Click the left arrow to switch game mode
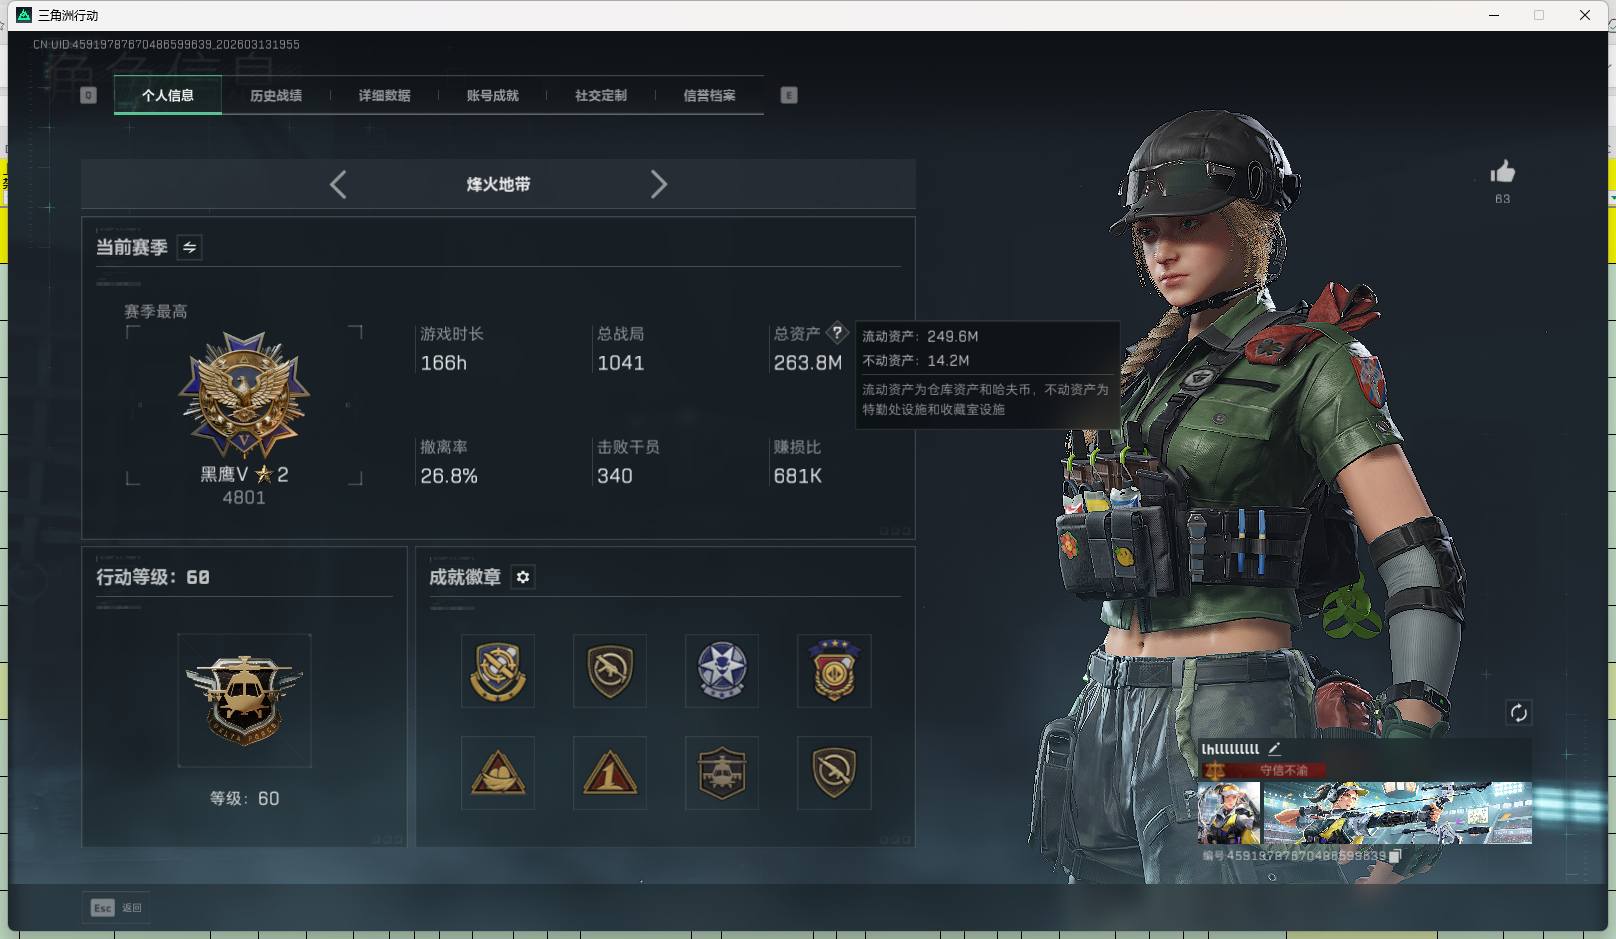 [x=337, y=184]
